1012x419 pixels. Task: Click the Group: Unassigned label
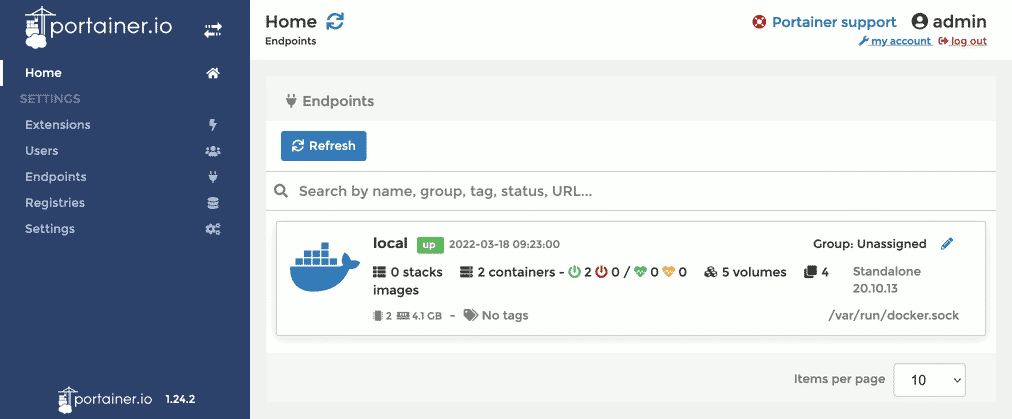click(869, 243)
